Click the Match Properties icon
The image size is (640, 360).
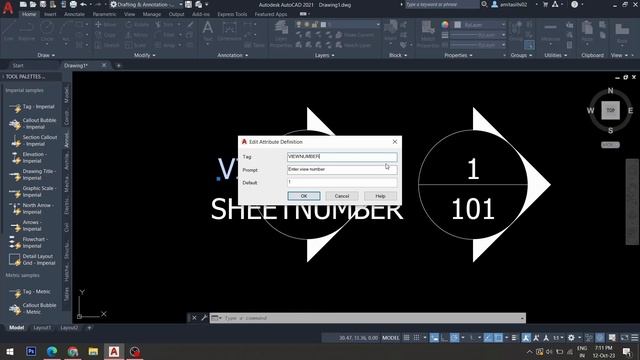tap(428, 33)
